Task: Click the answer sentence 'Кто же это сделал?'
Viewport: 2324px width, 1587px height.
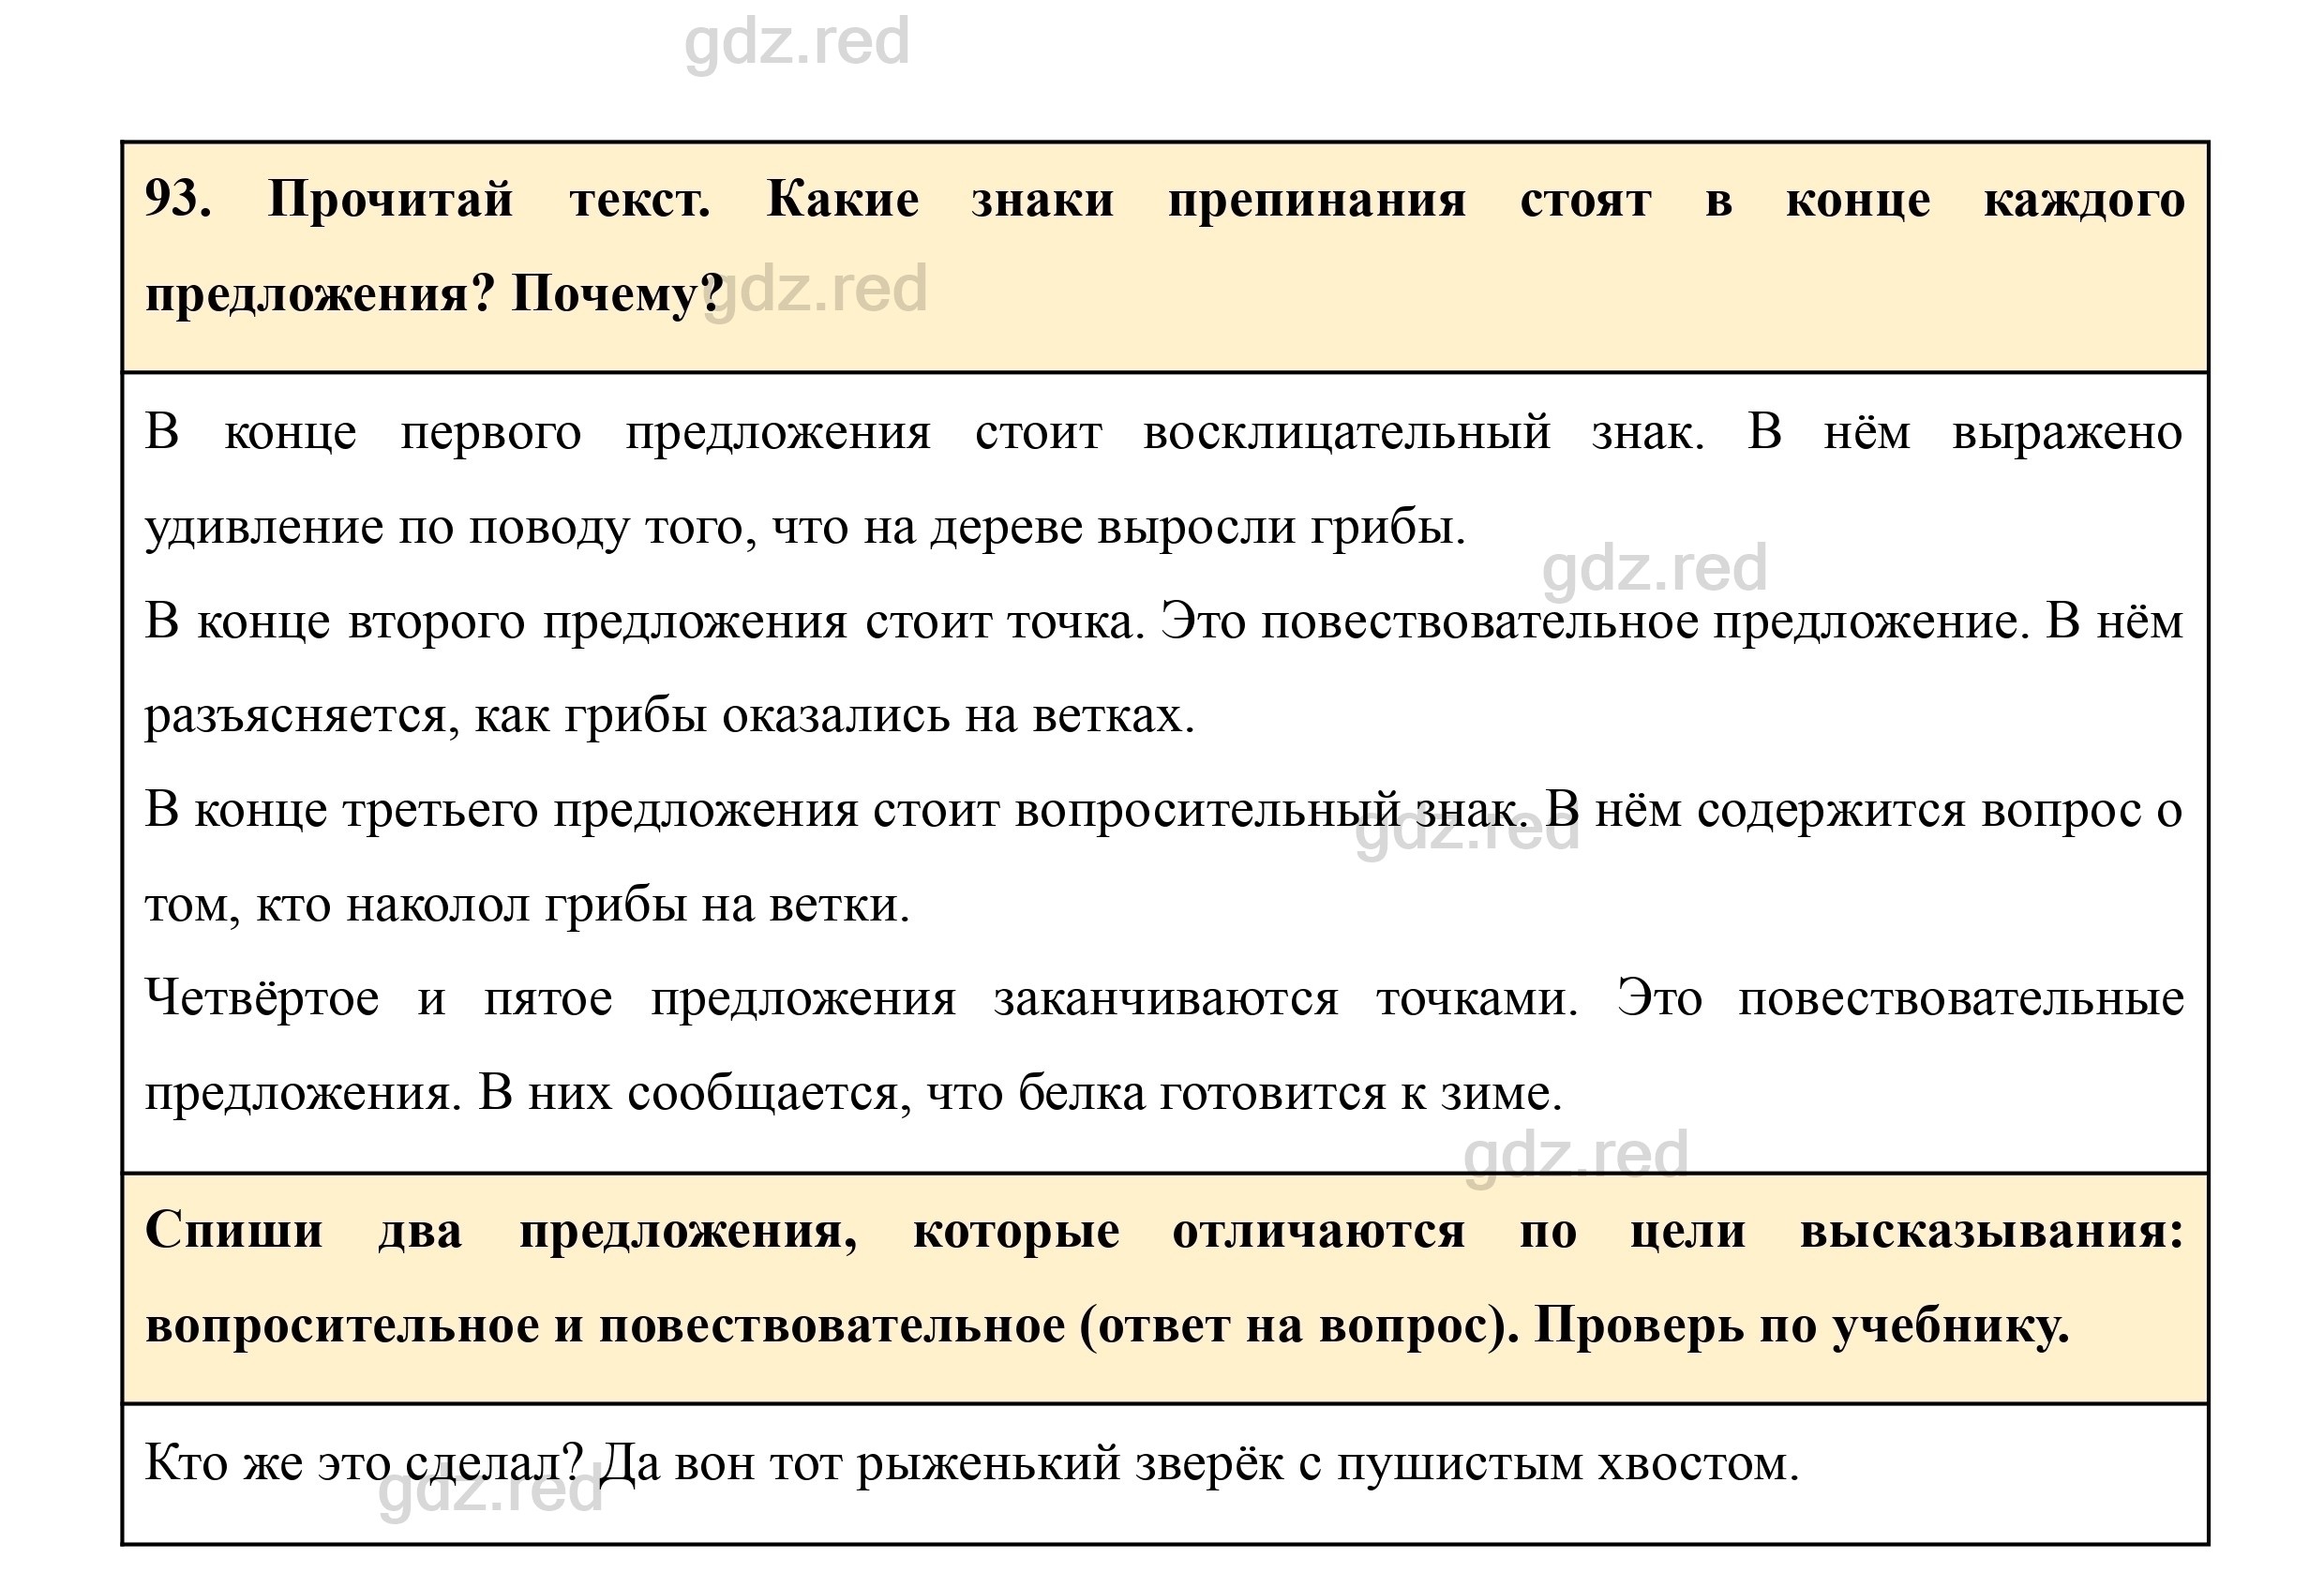Action: (364, 1464)
